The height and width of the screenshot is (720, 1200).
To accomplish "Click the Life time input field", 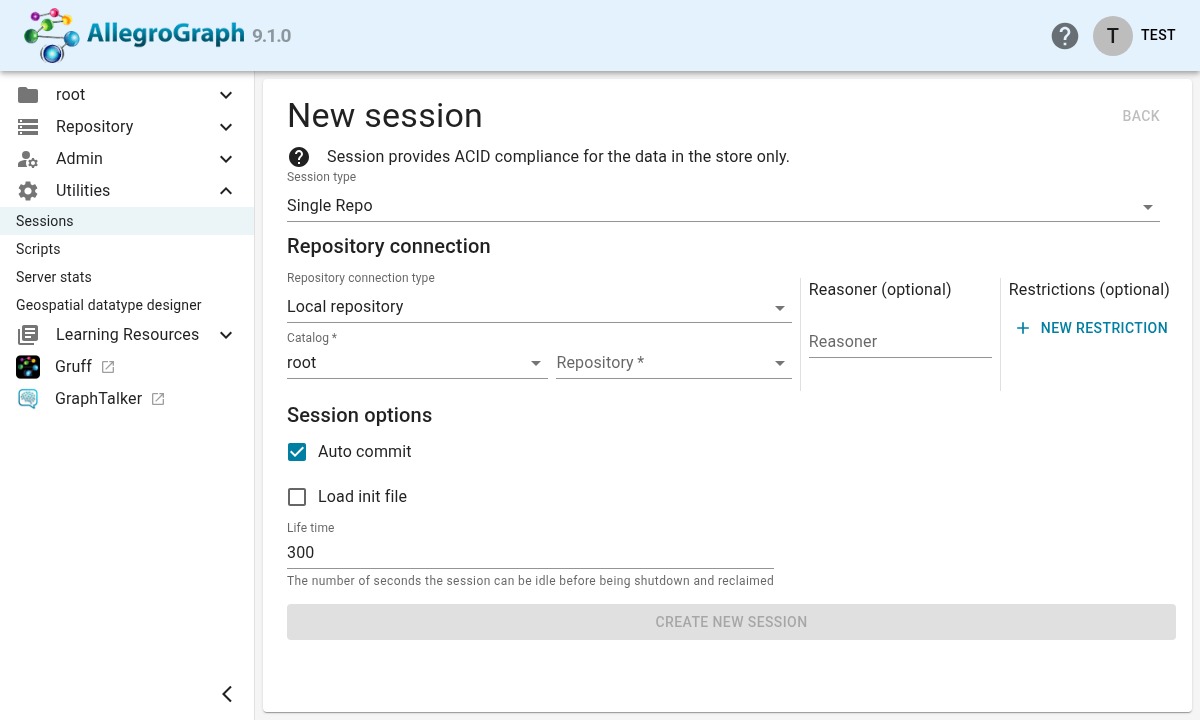I will [530, 553].
